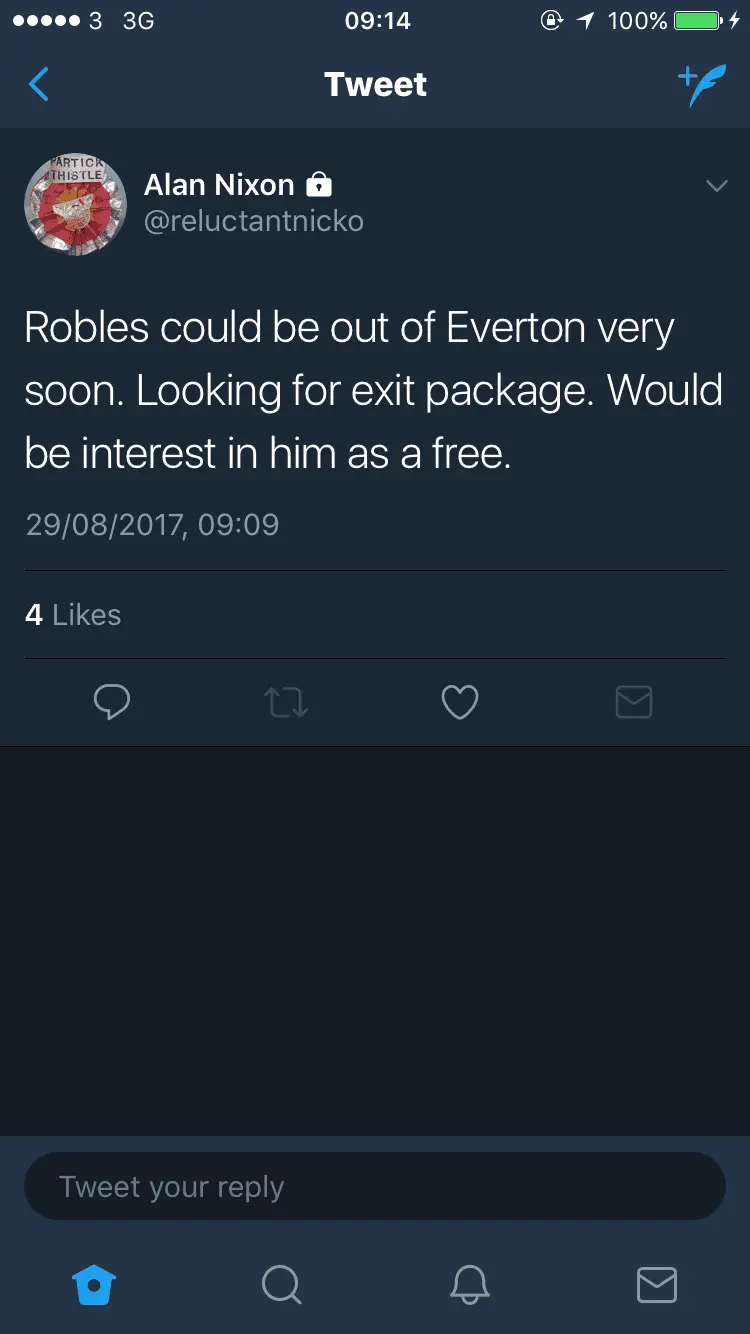Tap the back arrow icon
This screenshot has width=750, height=1334.
pyautogui.click(x=39, y=85)
